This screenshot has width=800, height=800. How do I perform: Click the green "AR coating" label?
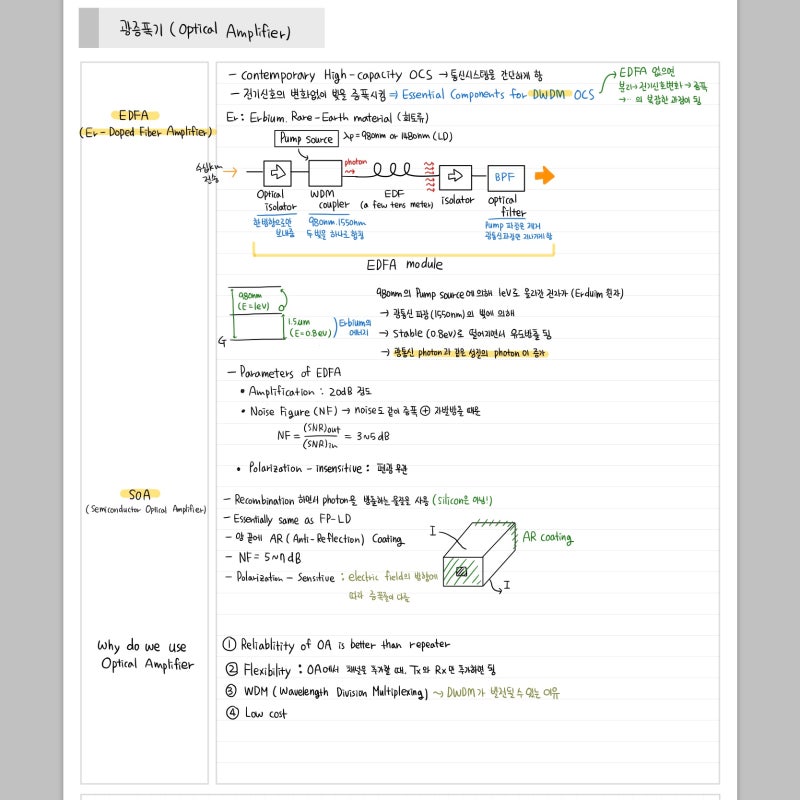[548, 537]
